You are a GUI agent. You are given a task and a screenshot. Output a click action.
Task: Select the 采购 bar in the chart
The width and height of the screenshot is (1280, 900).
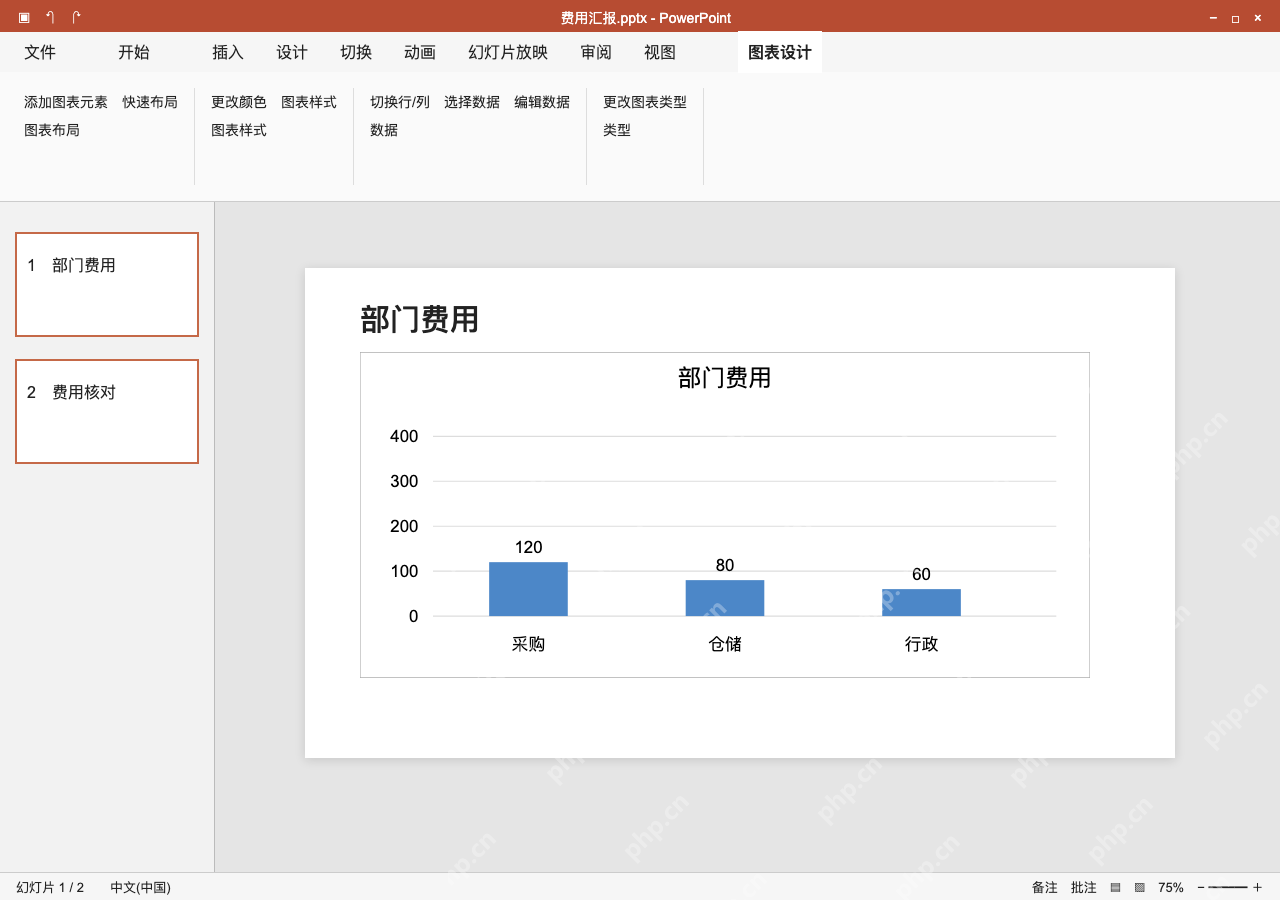tap(528, 589)
